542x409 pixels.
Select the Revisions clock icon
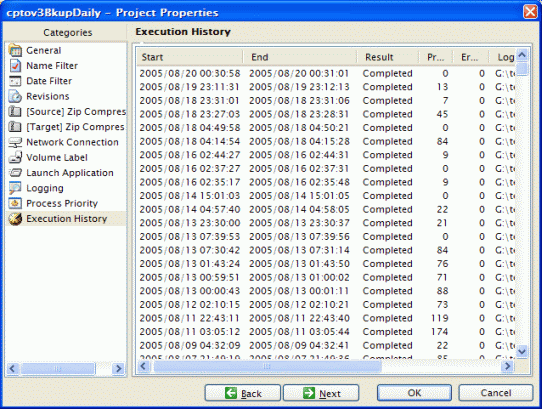pyautogui.click(x=15, y=96)
